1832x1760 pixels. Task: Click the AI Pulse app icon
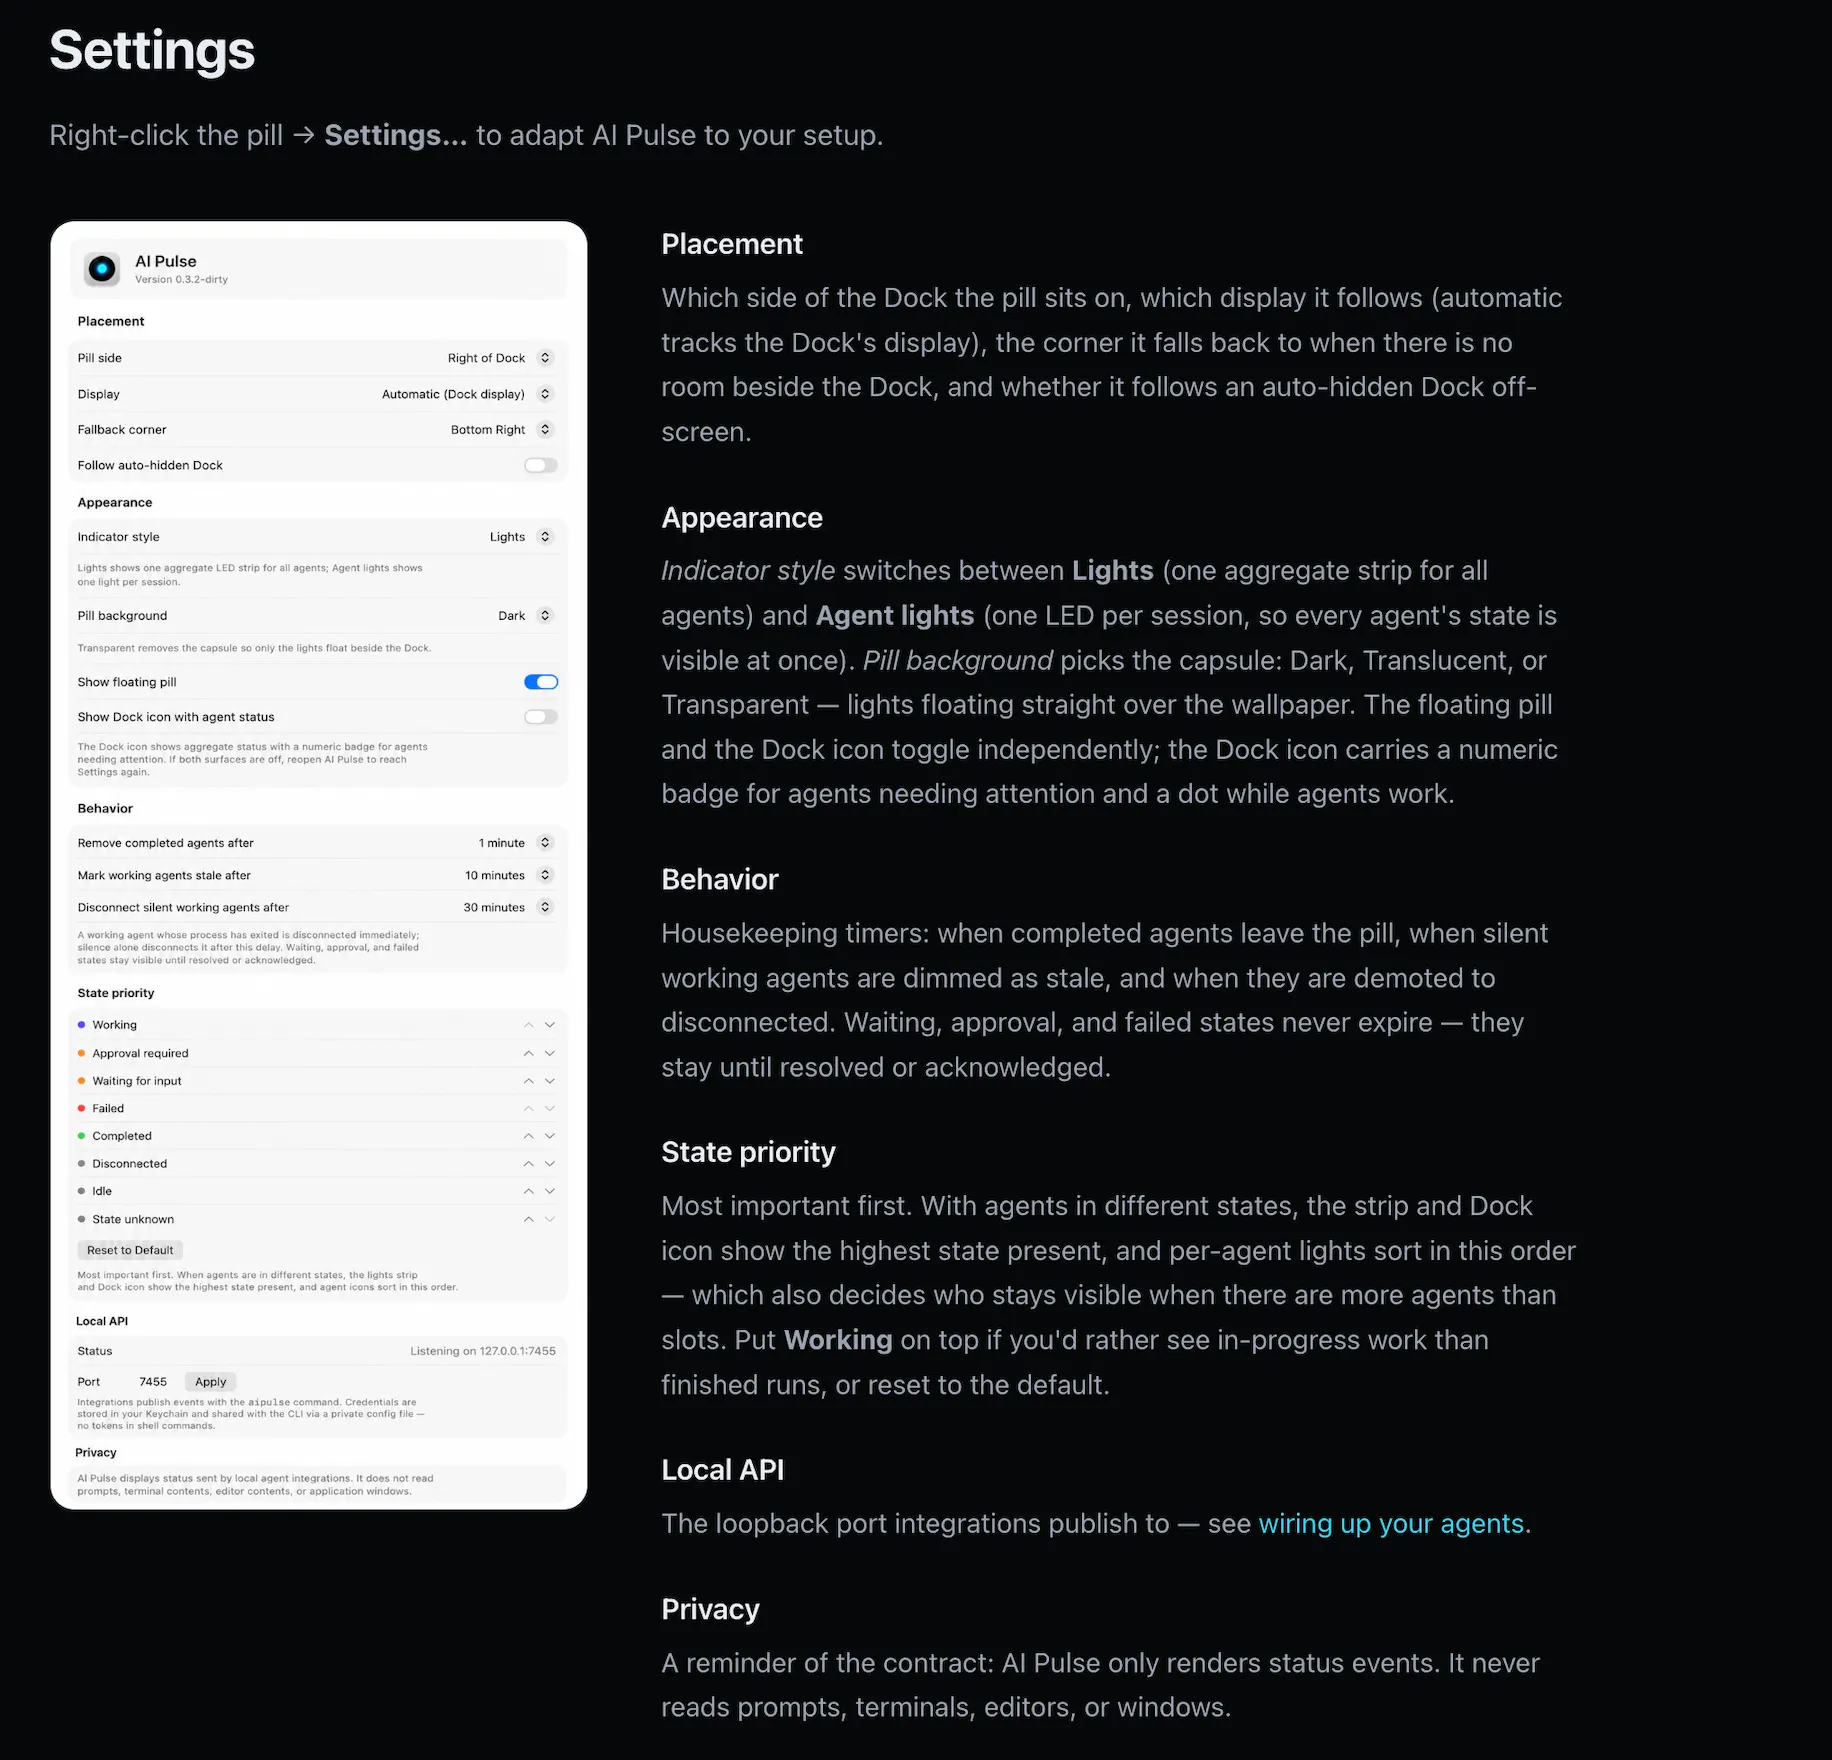pos(102,268)
